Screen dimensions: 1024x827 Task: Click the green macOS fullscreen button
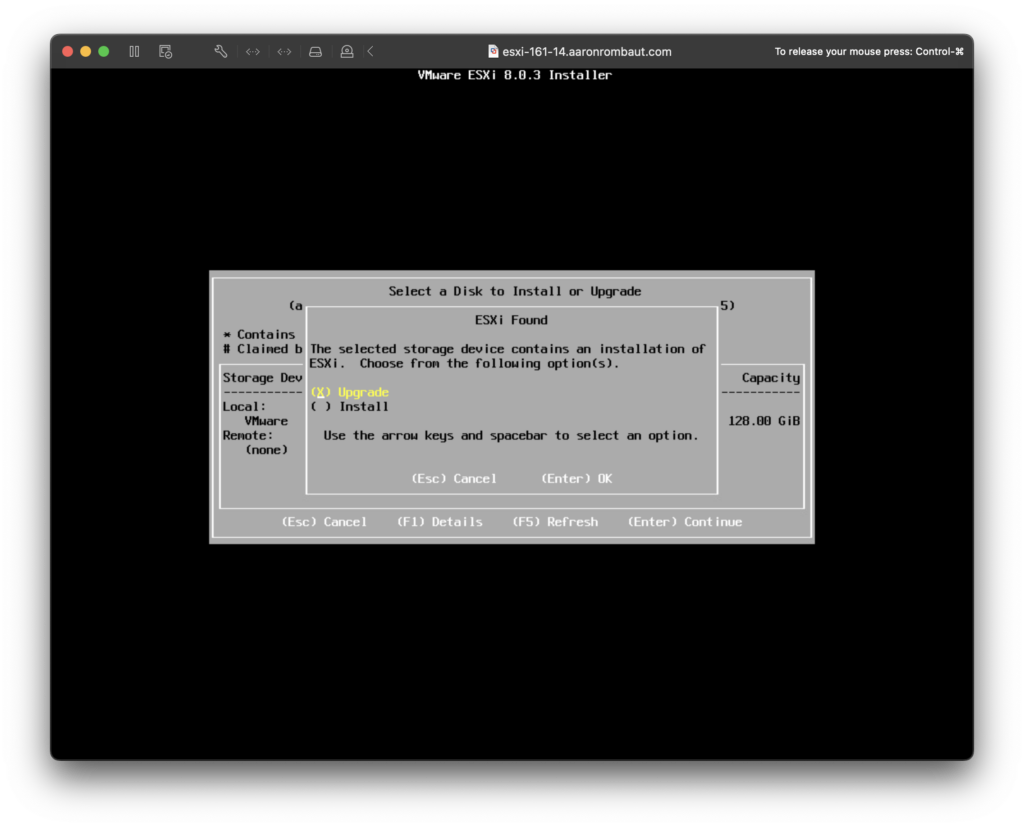[x=103, y=51]
